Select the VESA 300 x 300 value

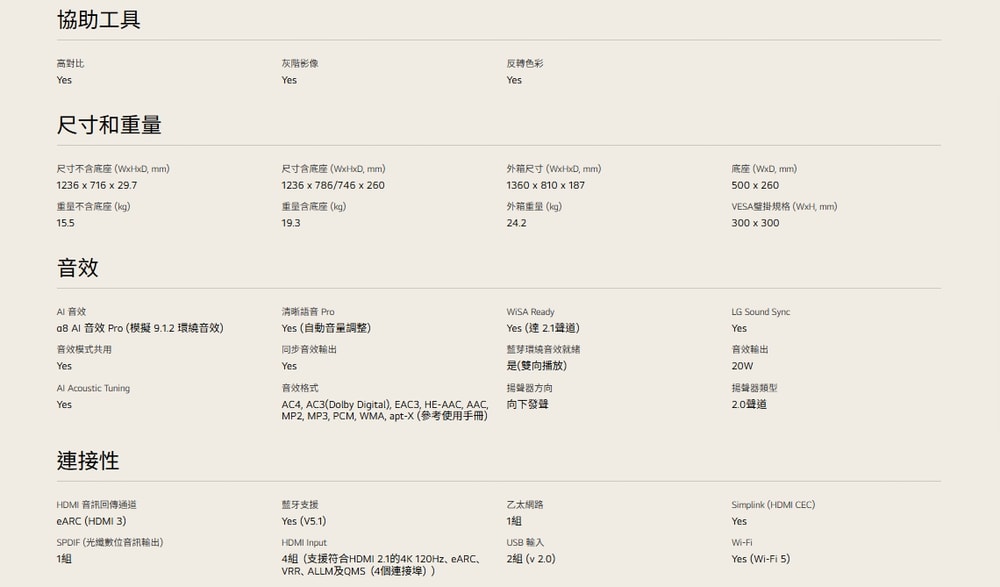(x=755, y=223)
